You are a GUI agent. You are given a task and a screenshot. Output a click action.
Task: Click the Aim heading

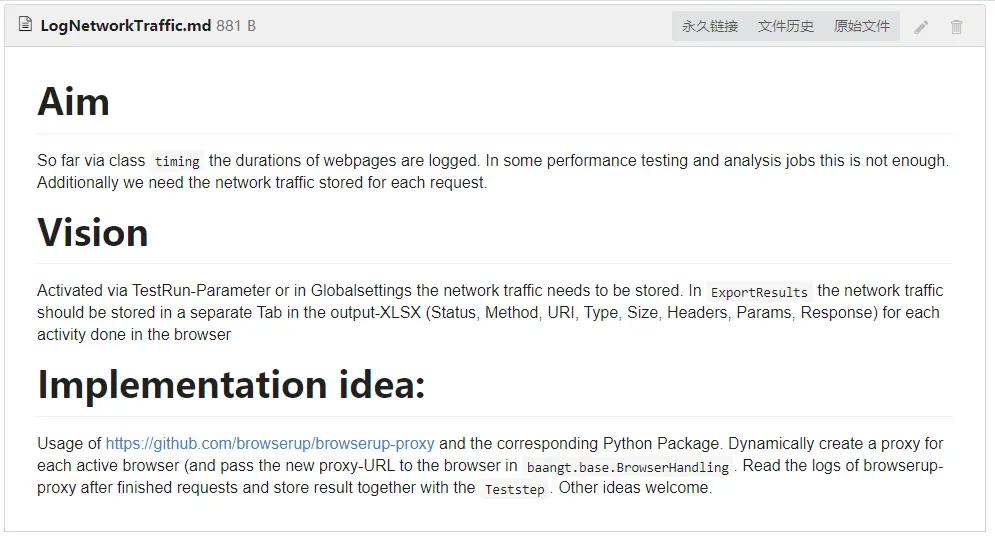click(74, 101)
